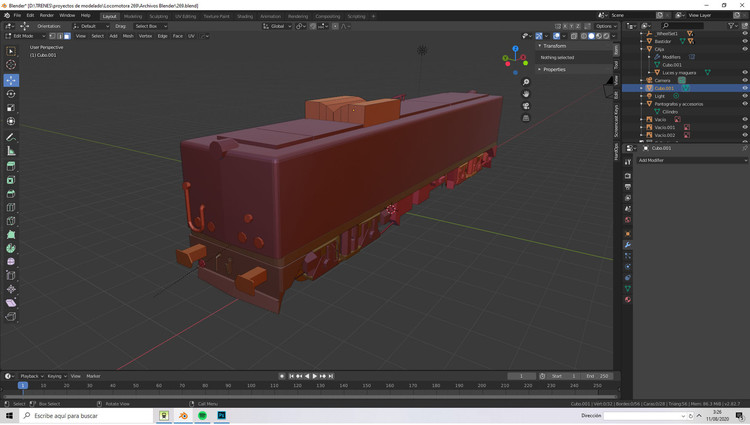The height and width of the screenshot is (425, 750).
Task: Open the Global transform orientation dropdown
Action: pyautogui.click(x=277, y=26)
